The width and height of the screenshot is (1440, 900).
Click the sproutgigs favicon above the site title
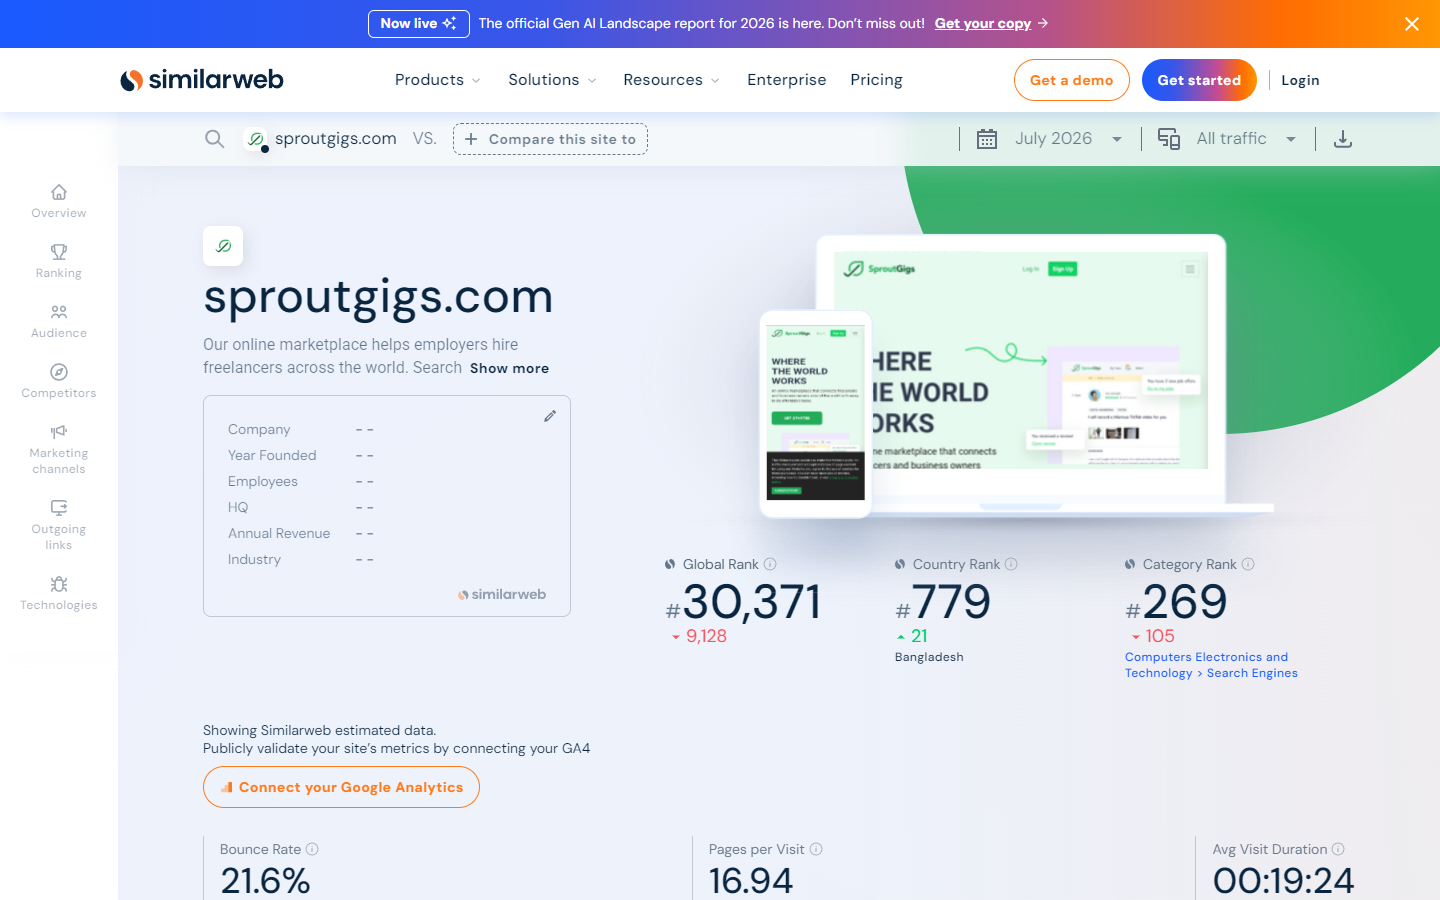(223, 246)
